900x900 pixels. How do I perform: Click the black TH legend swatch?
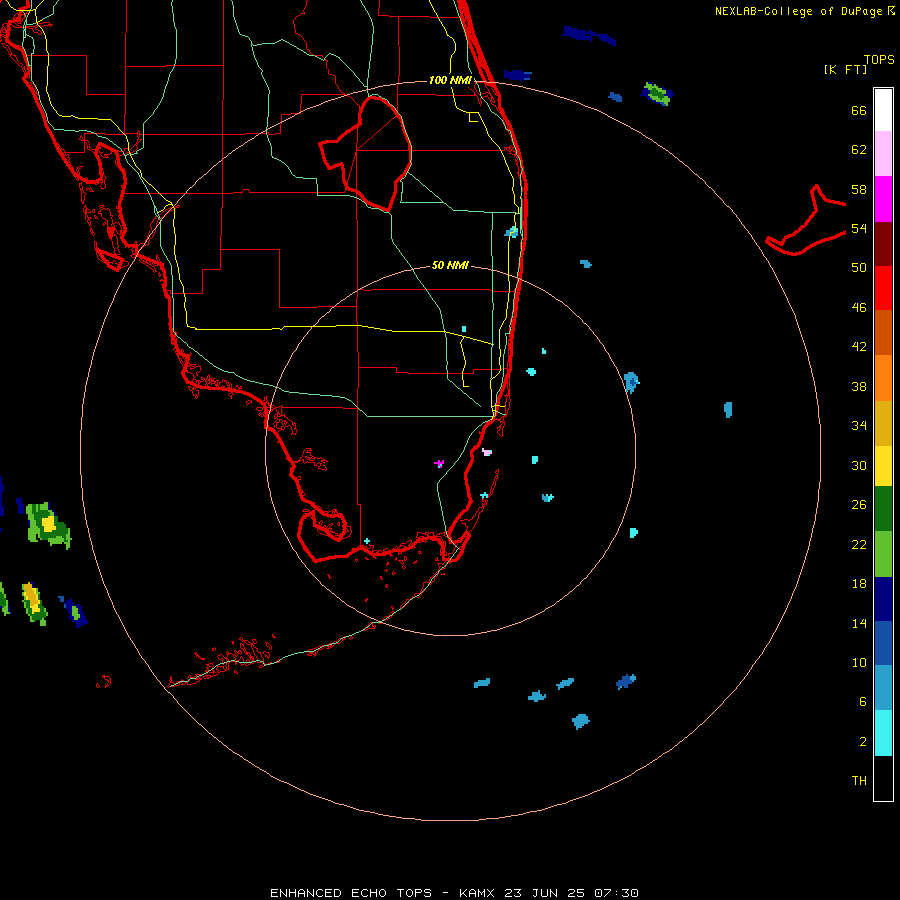pyautogui.click(x=883, y=778)
